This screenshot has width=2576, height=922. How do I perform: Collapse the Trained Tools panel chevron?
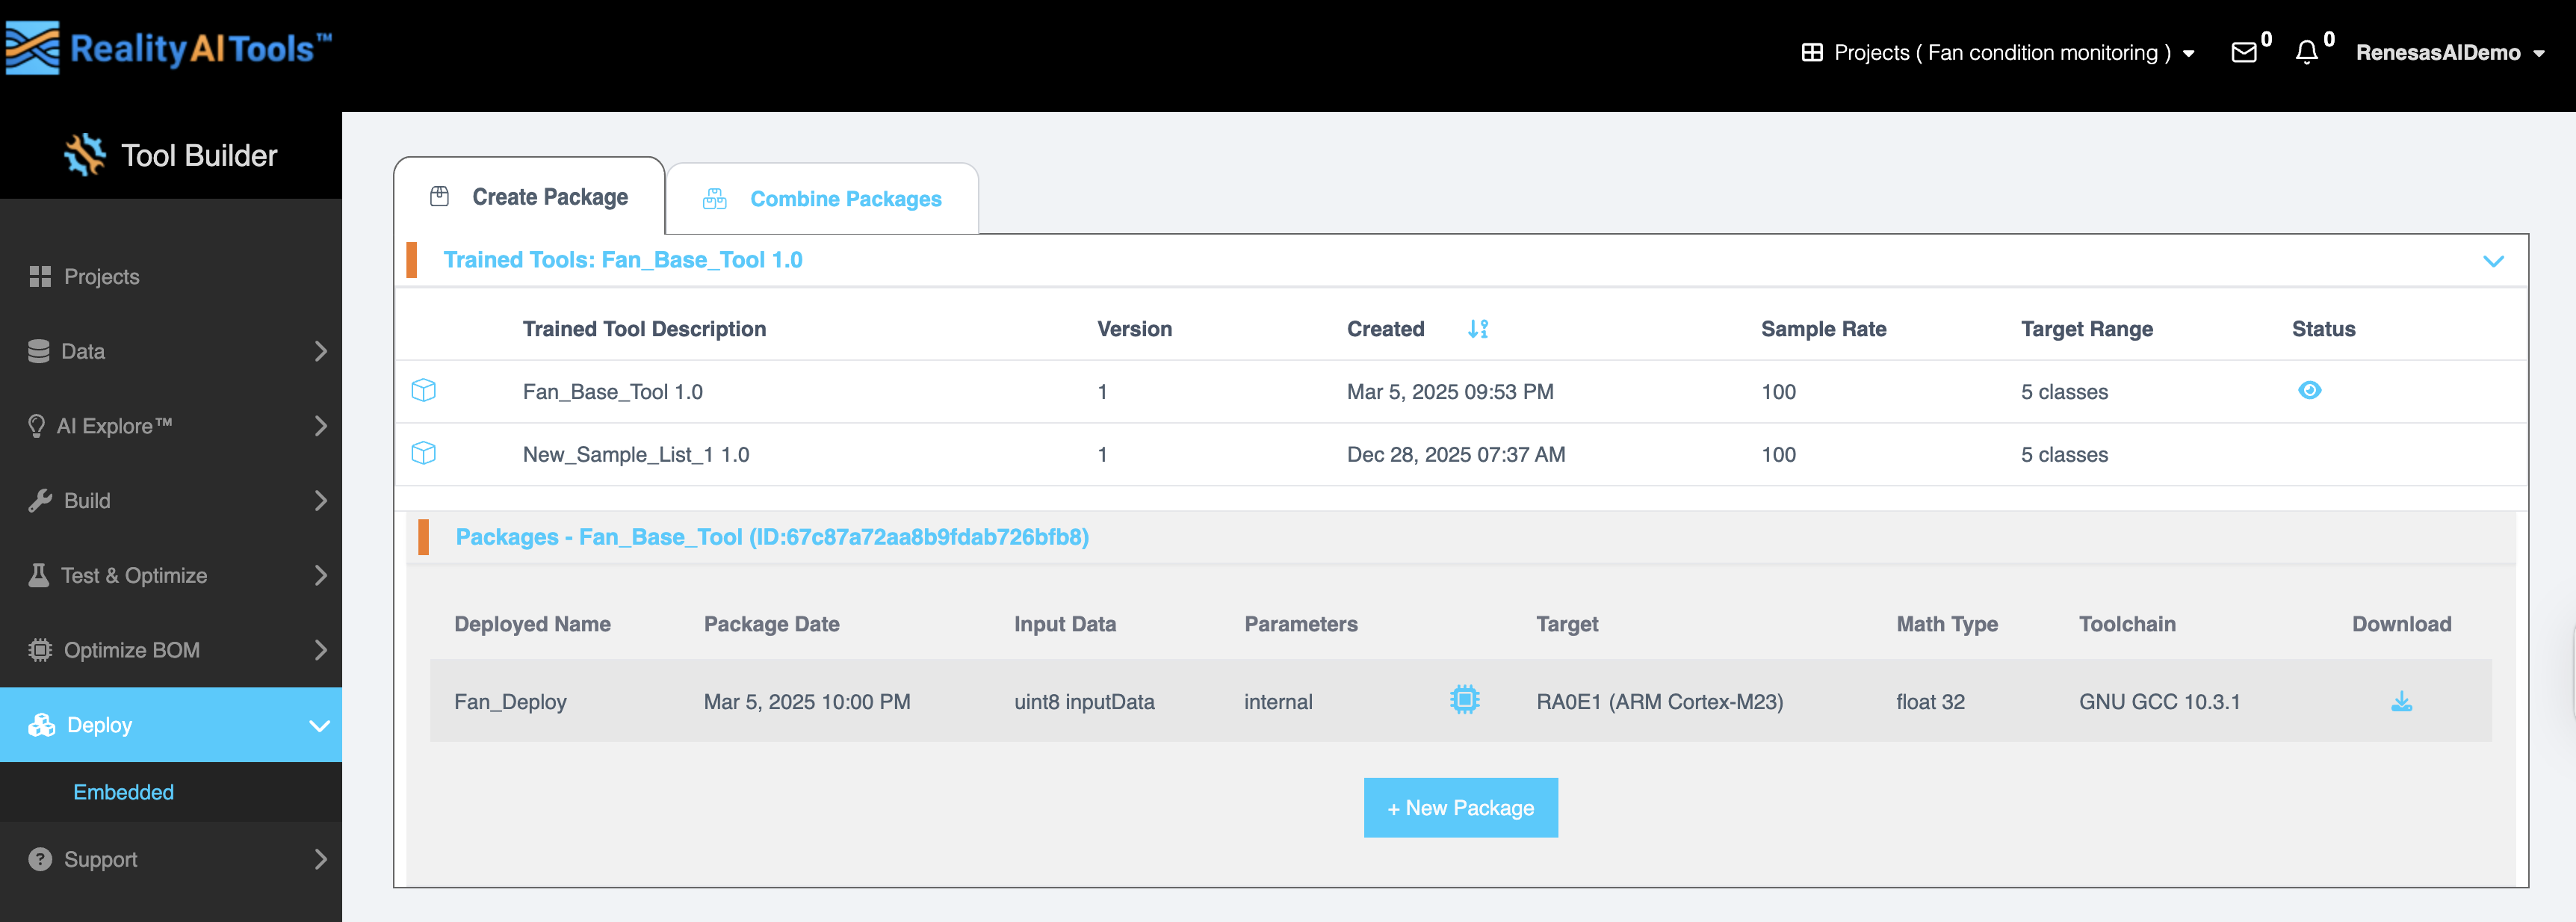[x=2492, y=261]
